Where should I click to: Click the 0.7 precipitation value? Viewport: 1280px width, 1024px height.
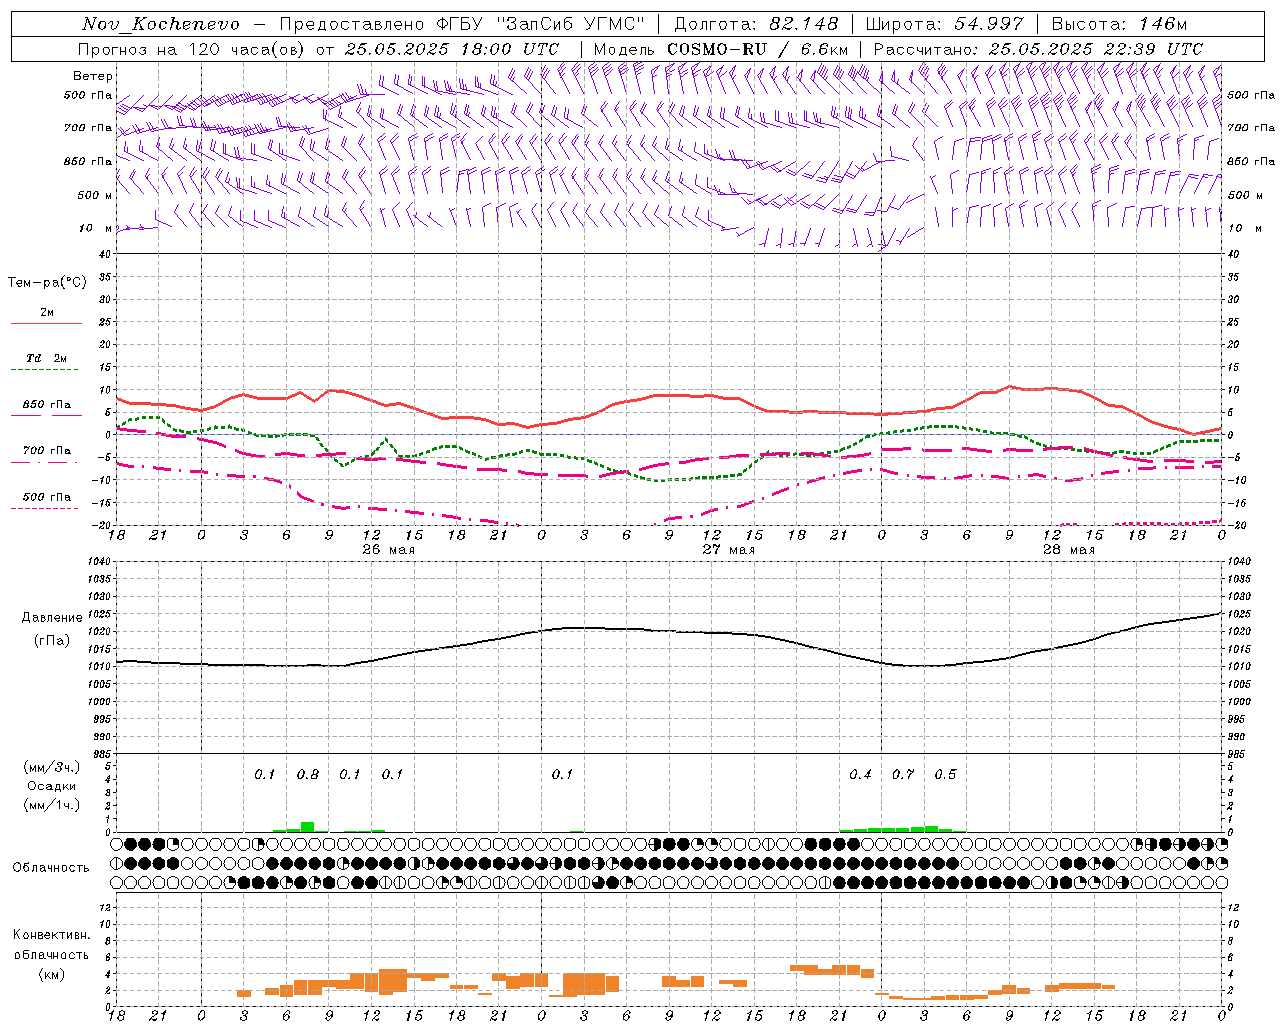point(903,774)
